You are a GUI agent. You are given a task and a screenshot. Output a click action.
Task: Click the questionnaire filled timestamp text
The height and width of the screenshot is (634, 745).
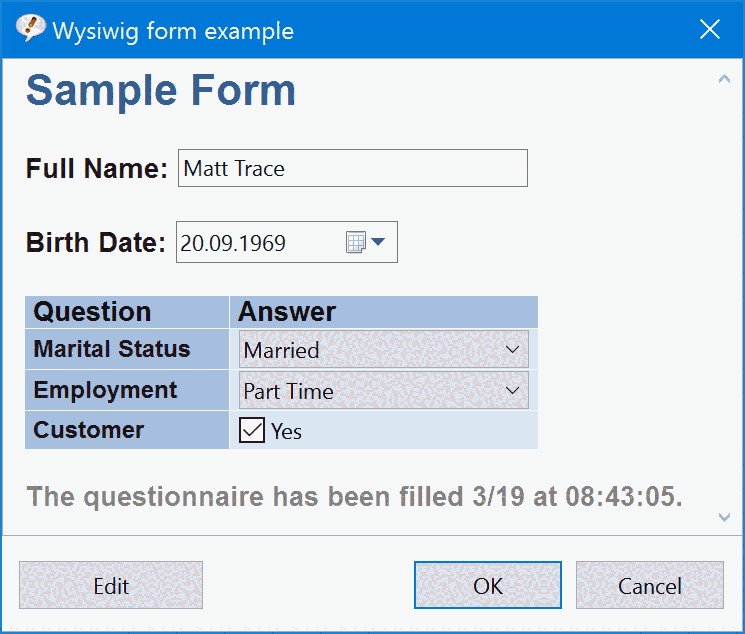[x=354, y=496]
